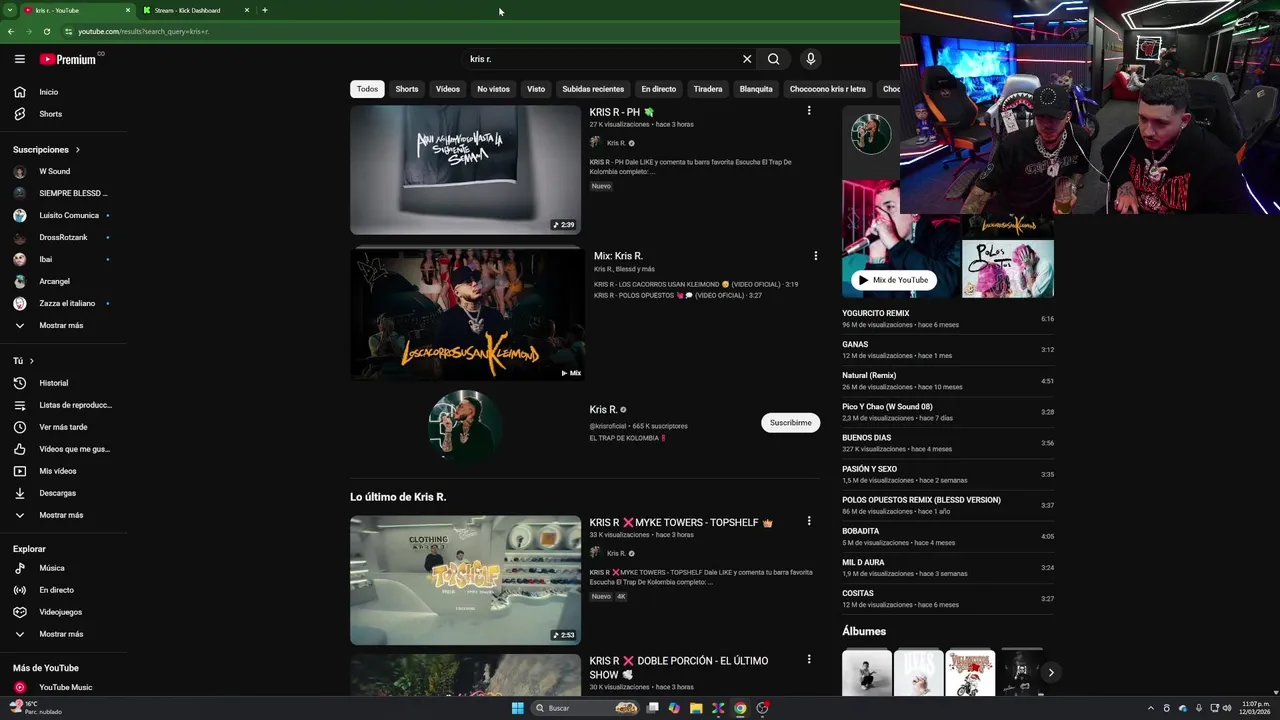The width and height of the screenshot is (1280, 720).
Task: Open a new browser tab with plus
Action: 265,10
